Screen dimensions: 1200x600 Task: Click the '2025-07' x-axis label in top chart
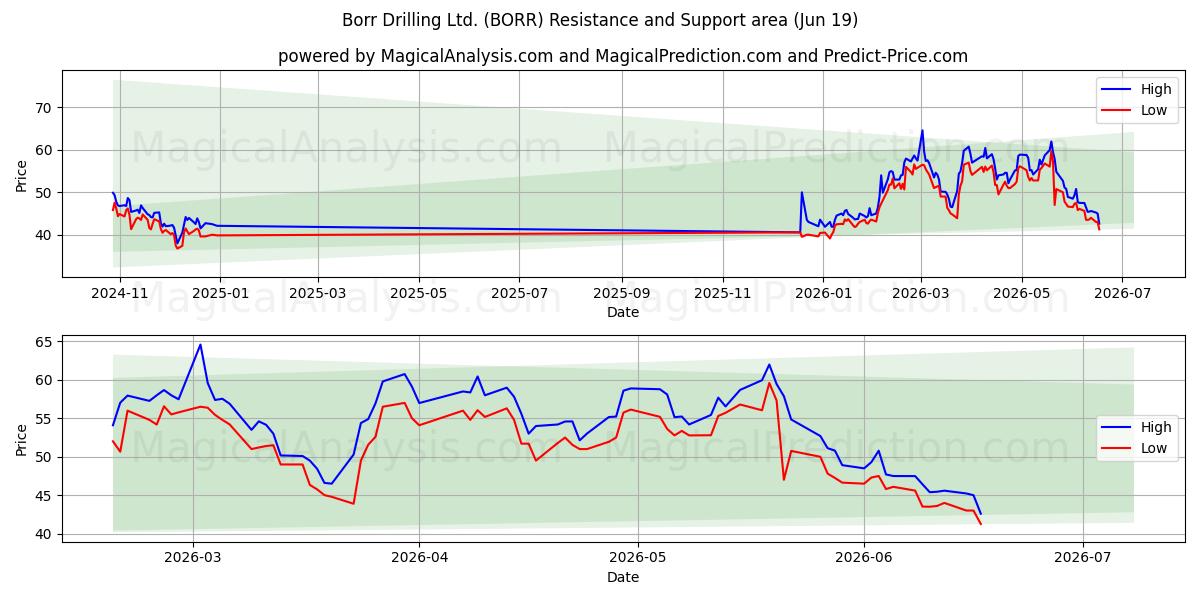point(519,294)
